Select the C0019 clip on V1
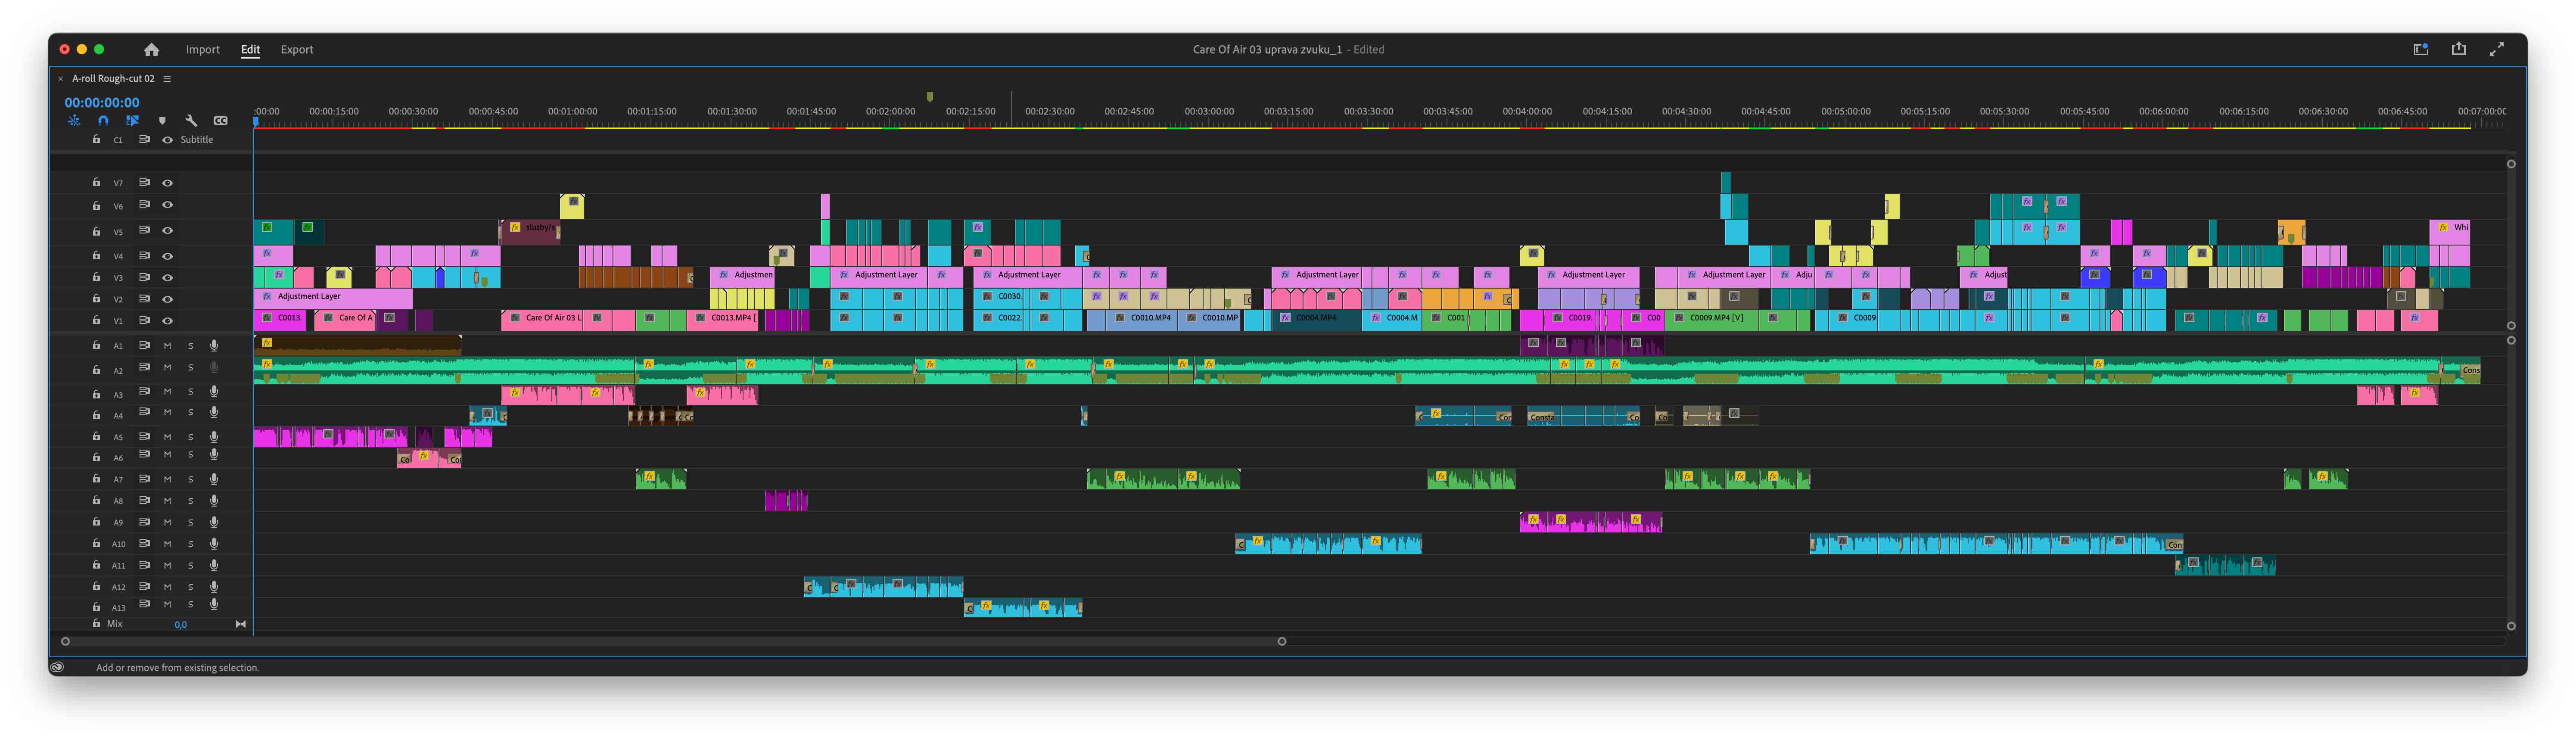 [x=1570, y=320]
